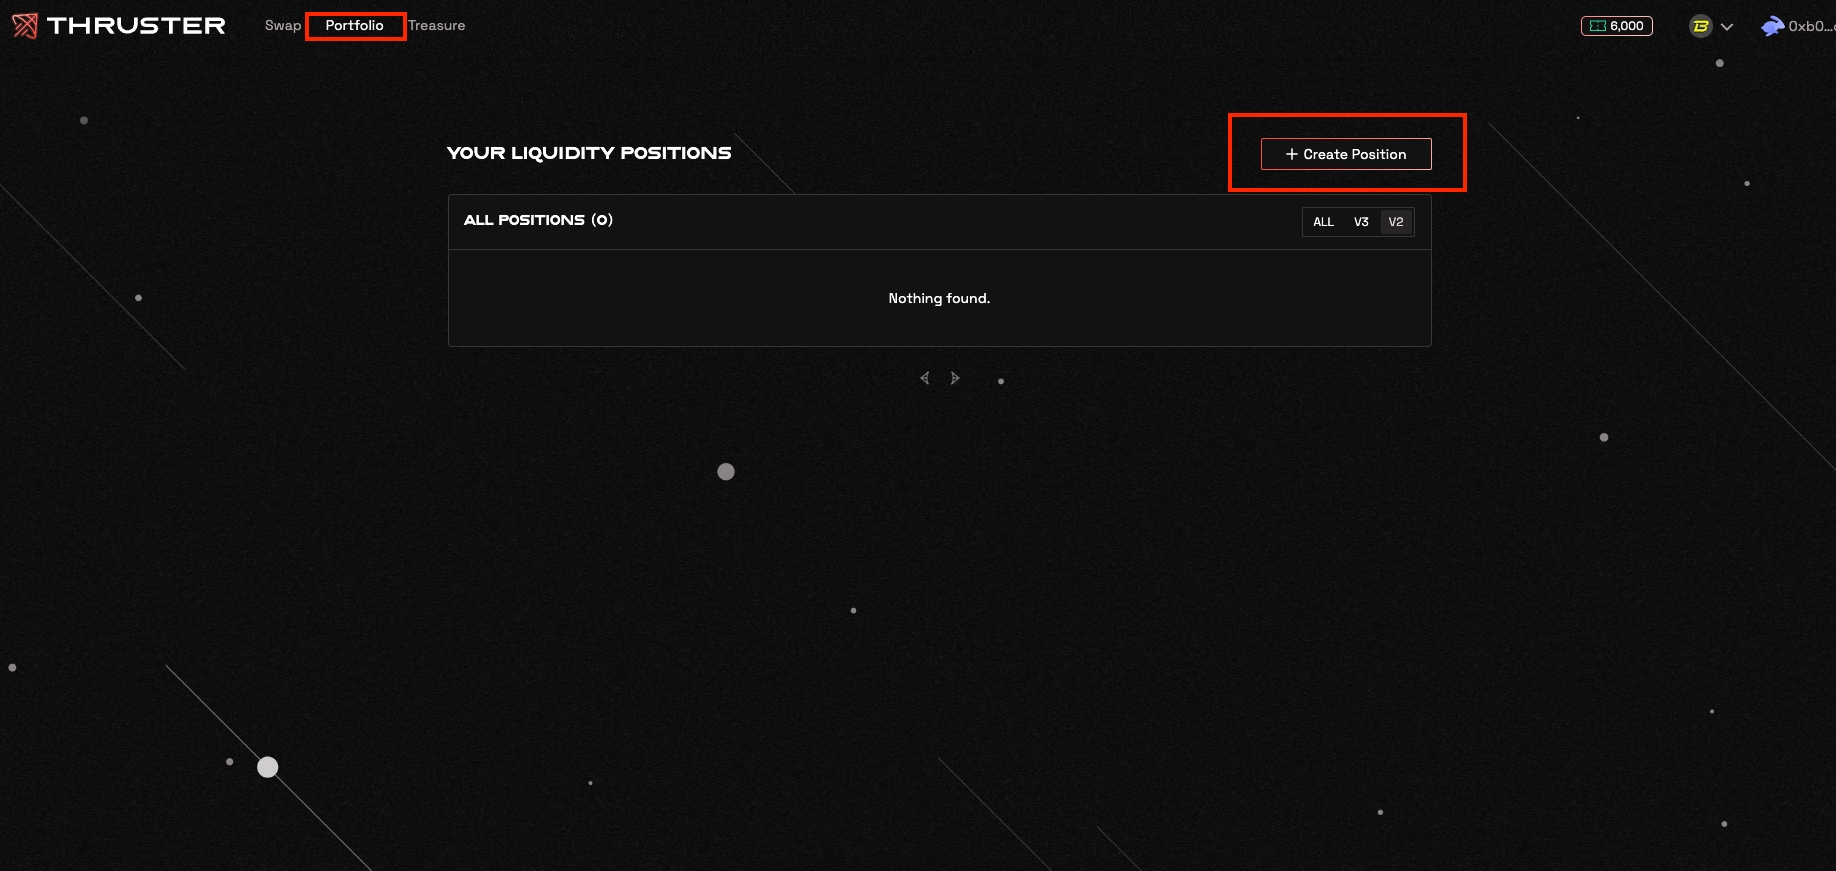Screen dimensions: 1836x871
Task: Open the Swap page
Action: pyautogui.click(x=282, y=26)
